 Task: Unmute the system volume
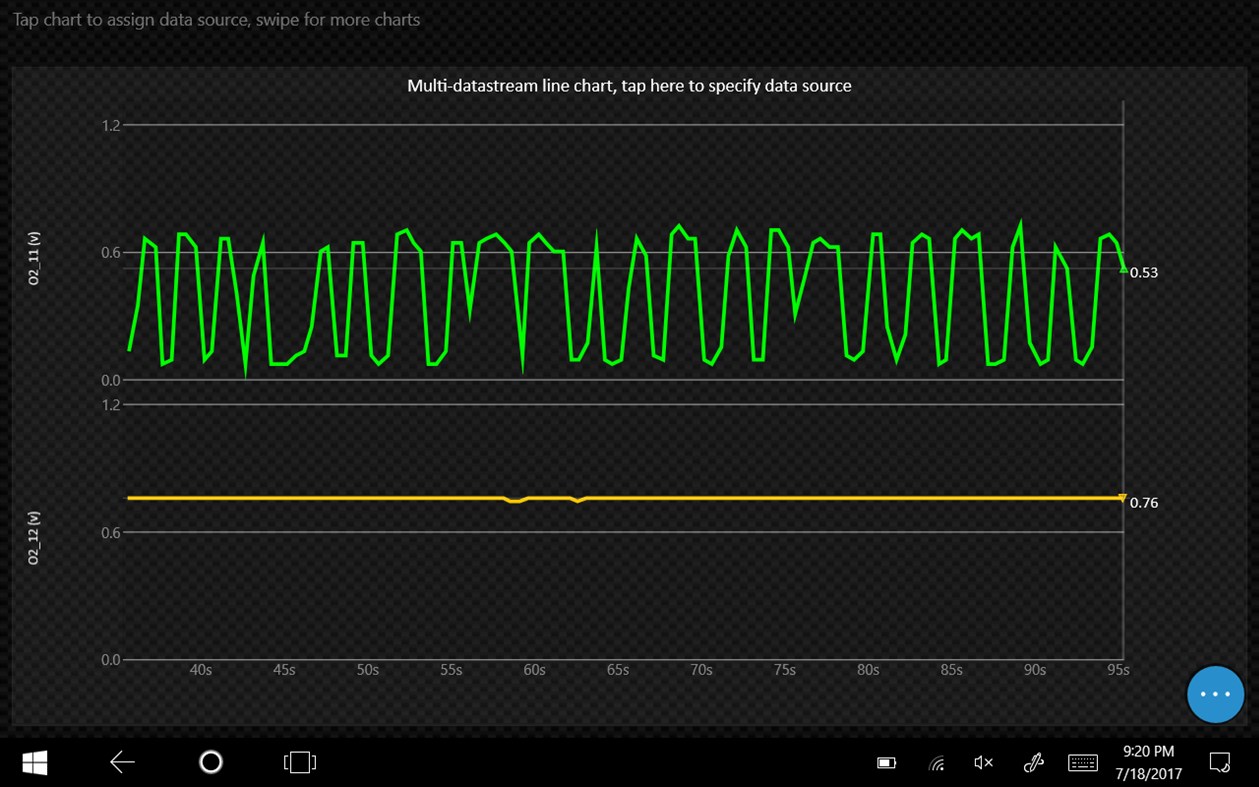click(x=982, y=762)
